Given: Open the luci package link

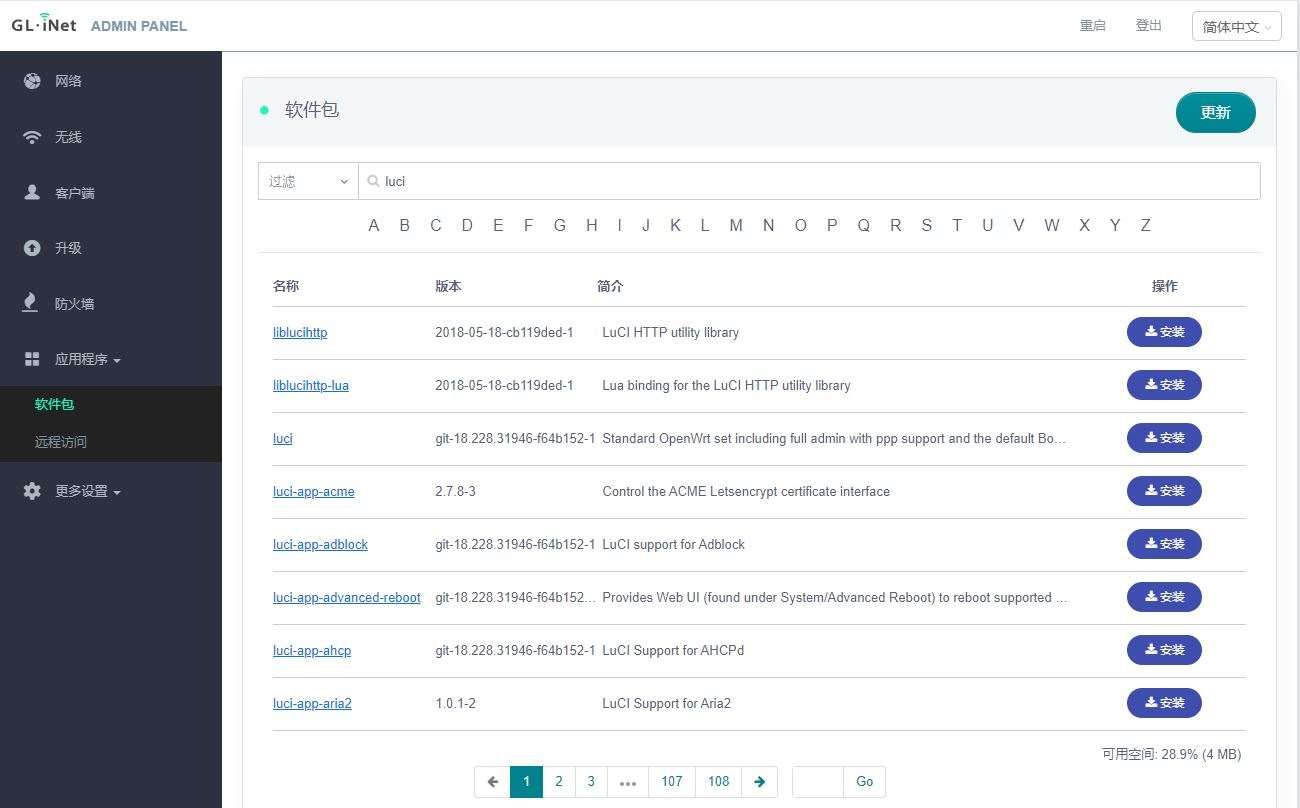Looking at the screenshot, I should pyautogui.click(x=283, y=438).
